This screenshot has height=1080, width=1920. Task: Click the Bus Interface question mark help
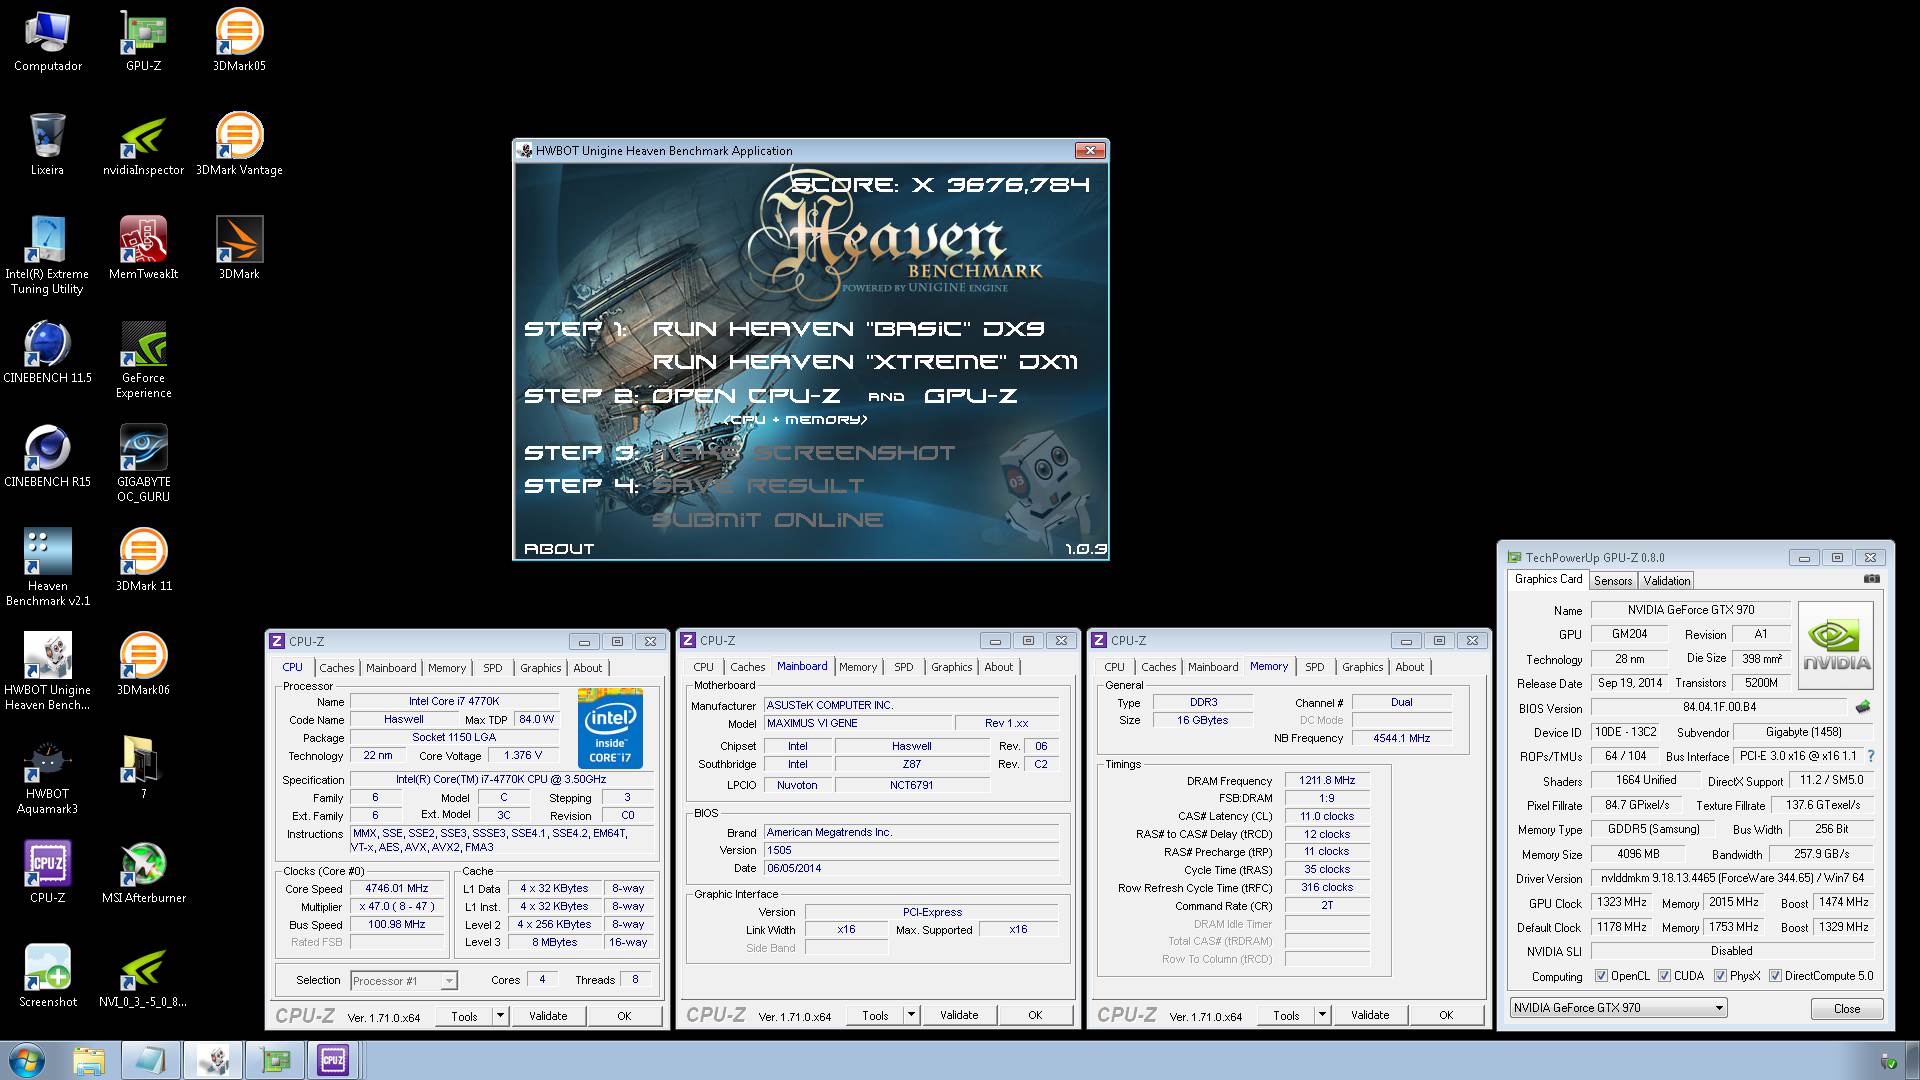(1870, 756)
